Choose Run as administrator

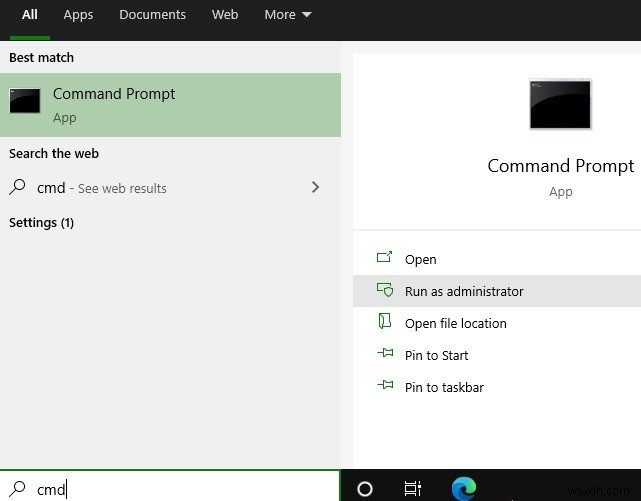[464, 291]
